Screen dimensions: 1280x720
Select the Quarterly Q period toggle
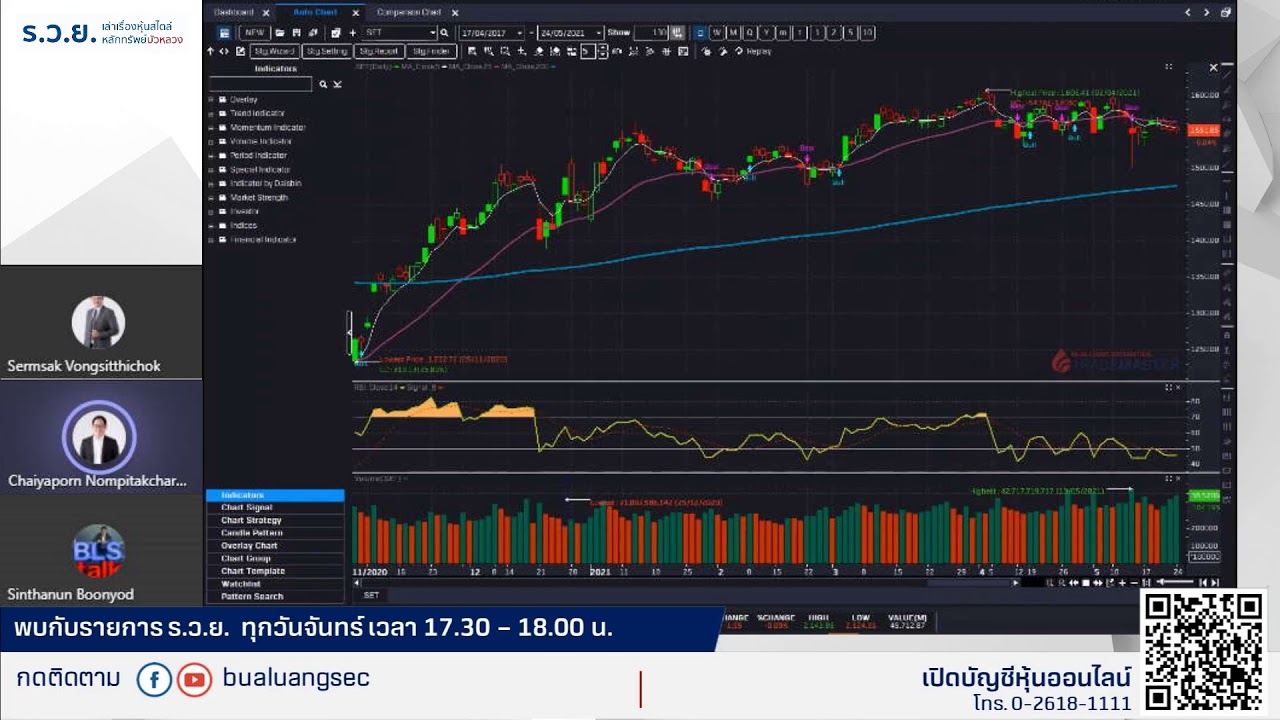click(749, 32)
